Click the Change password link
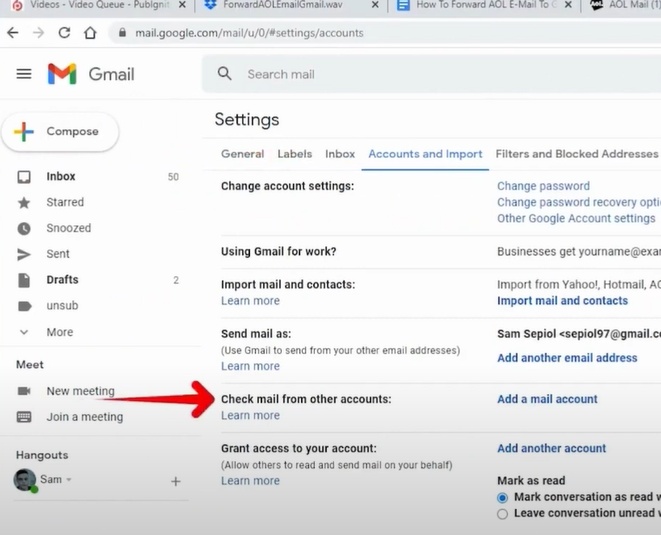 click(x=543, y=186)
